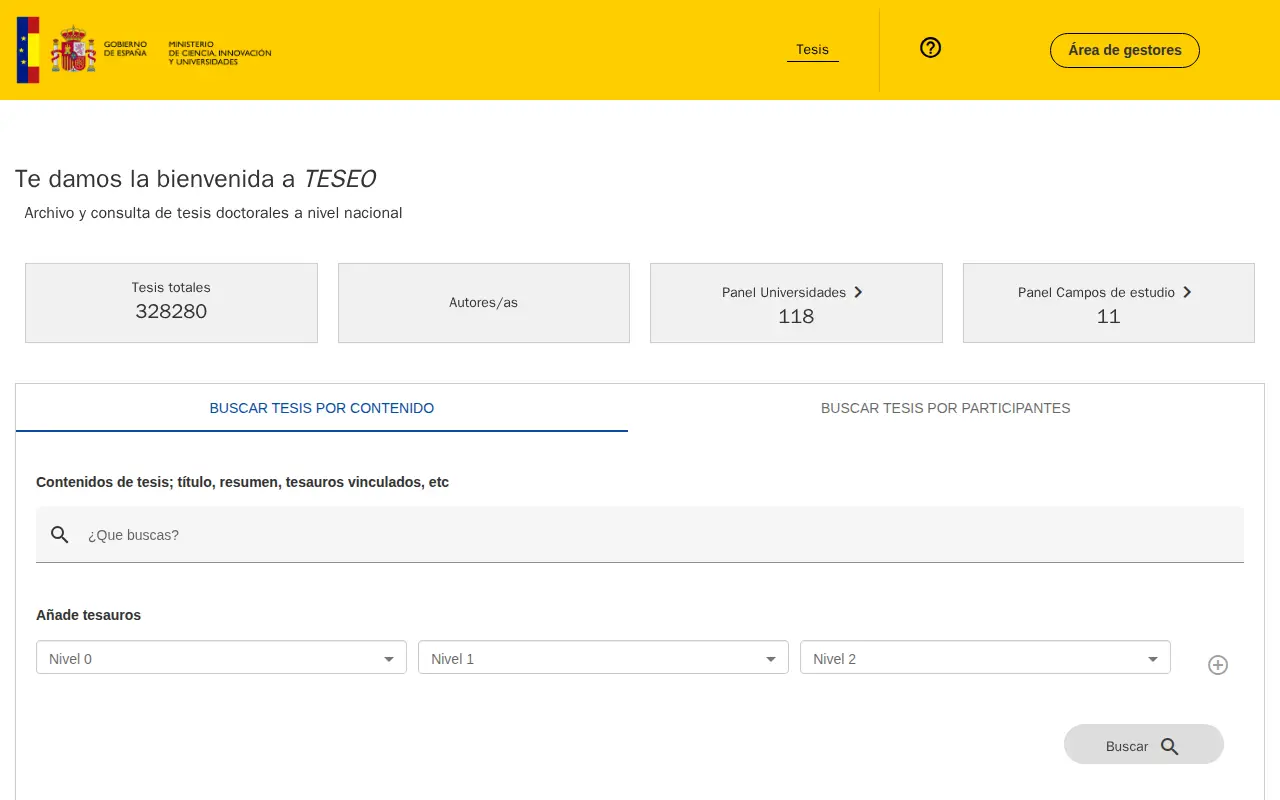Viewport: 1280px width, 800px height.
Task: Open the Tesis menu item
Action: (812, 50)
